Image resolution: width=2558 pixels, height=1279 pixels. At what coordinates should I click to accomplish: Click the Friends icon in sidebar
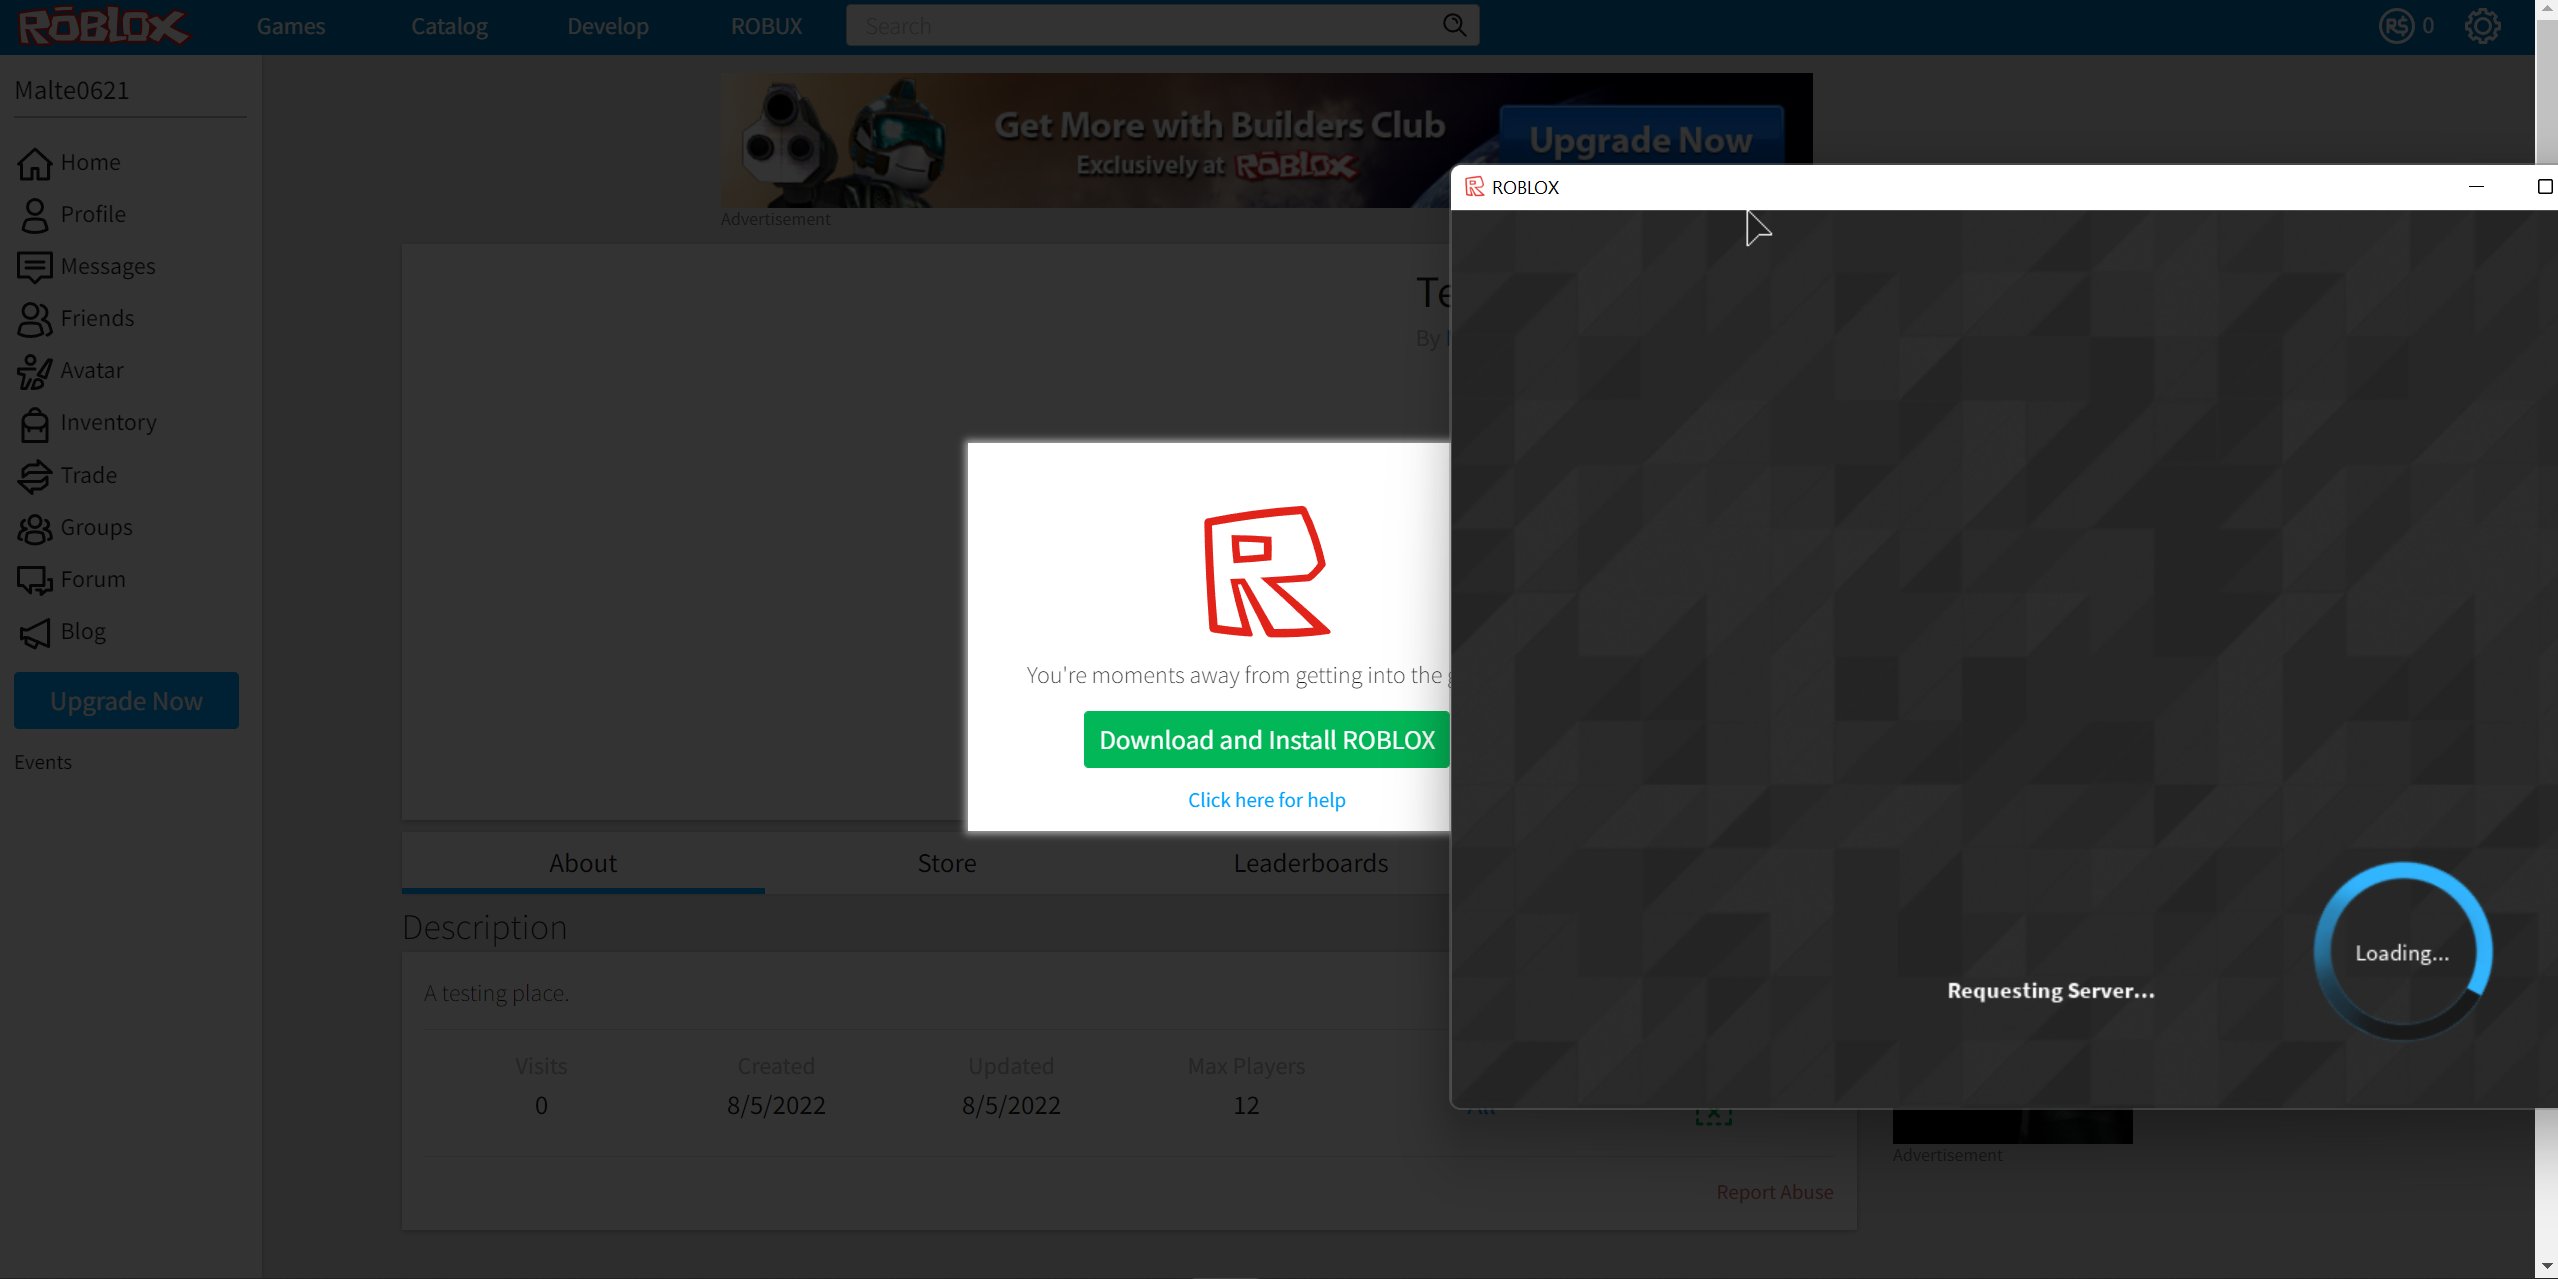click(x=35, y=319)
